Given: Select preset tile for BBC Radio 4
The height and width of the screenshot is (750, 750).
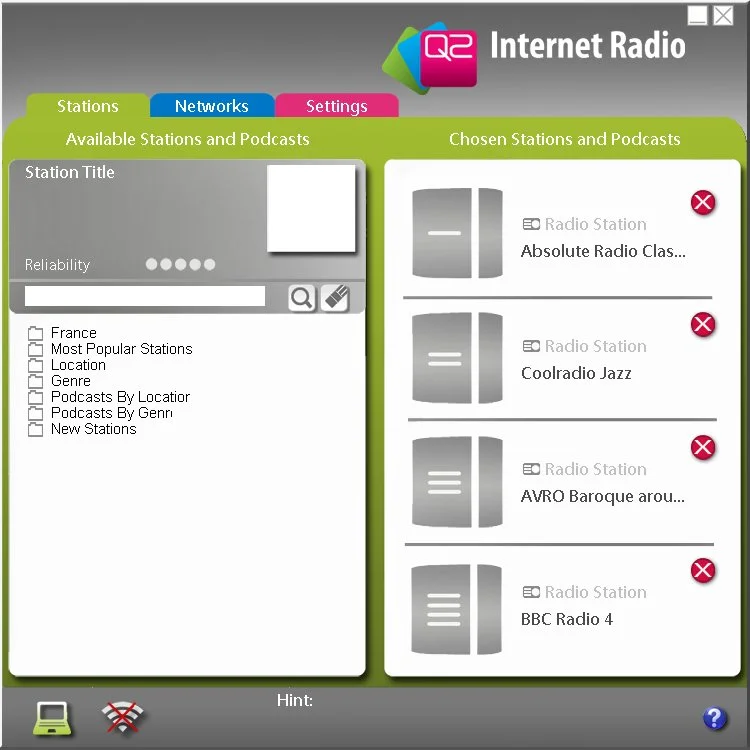Looking at the screenshot, I should (456, 609).
